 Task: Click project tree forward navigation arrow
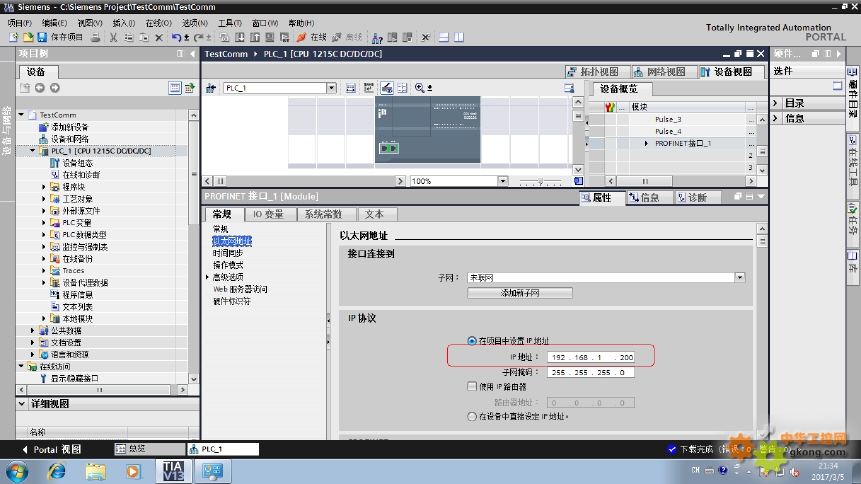tap(54, 88)
